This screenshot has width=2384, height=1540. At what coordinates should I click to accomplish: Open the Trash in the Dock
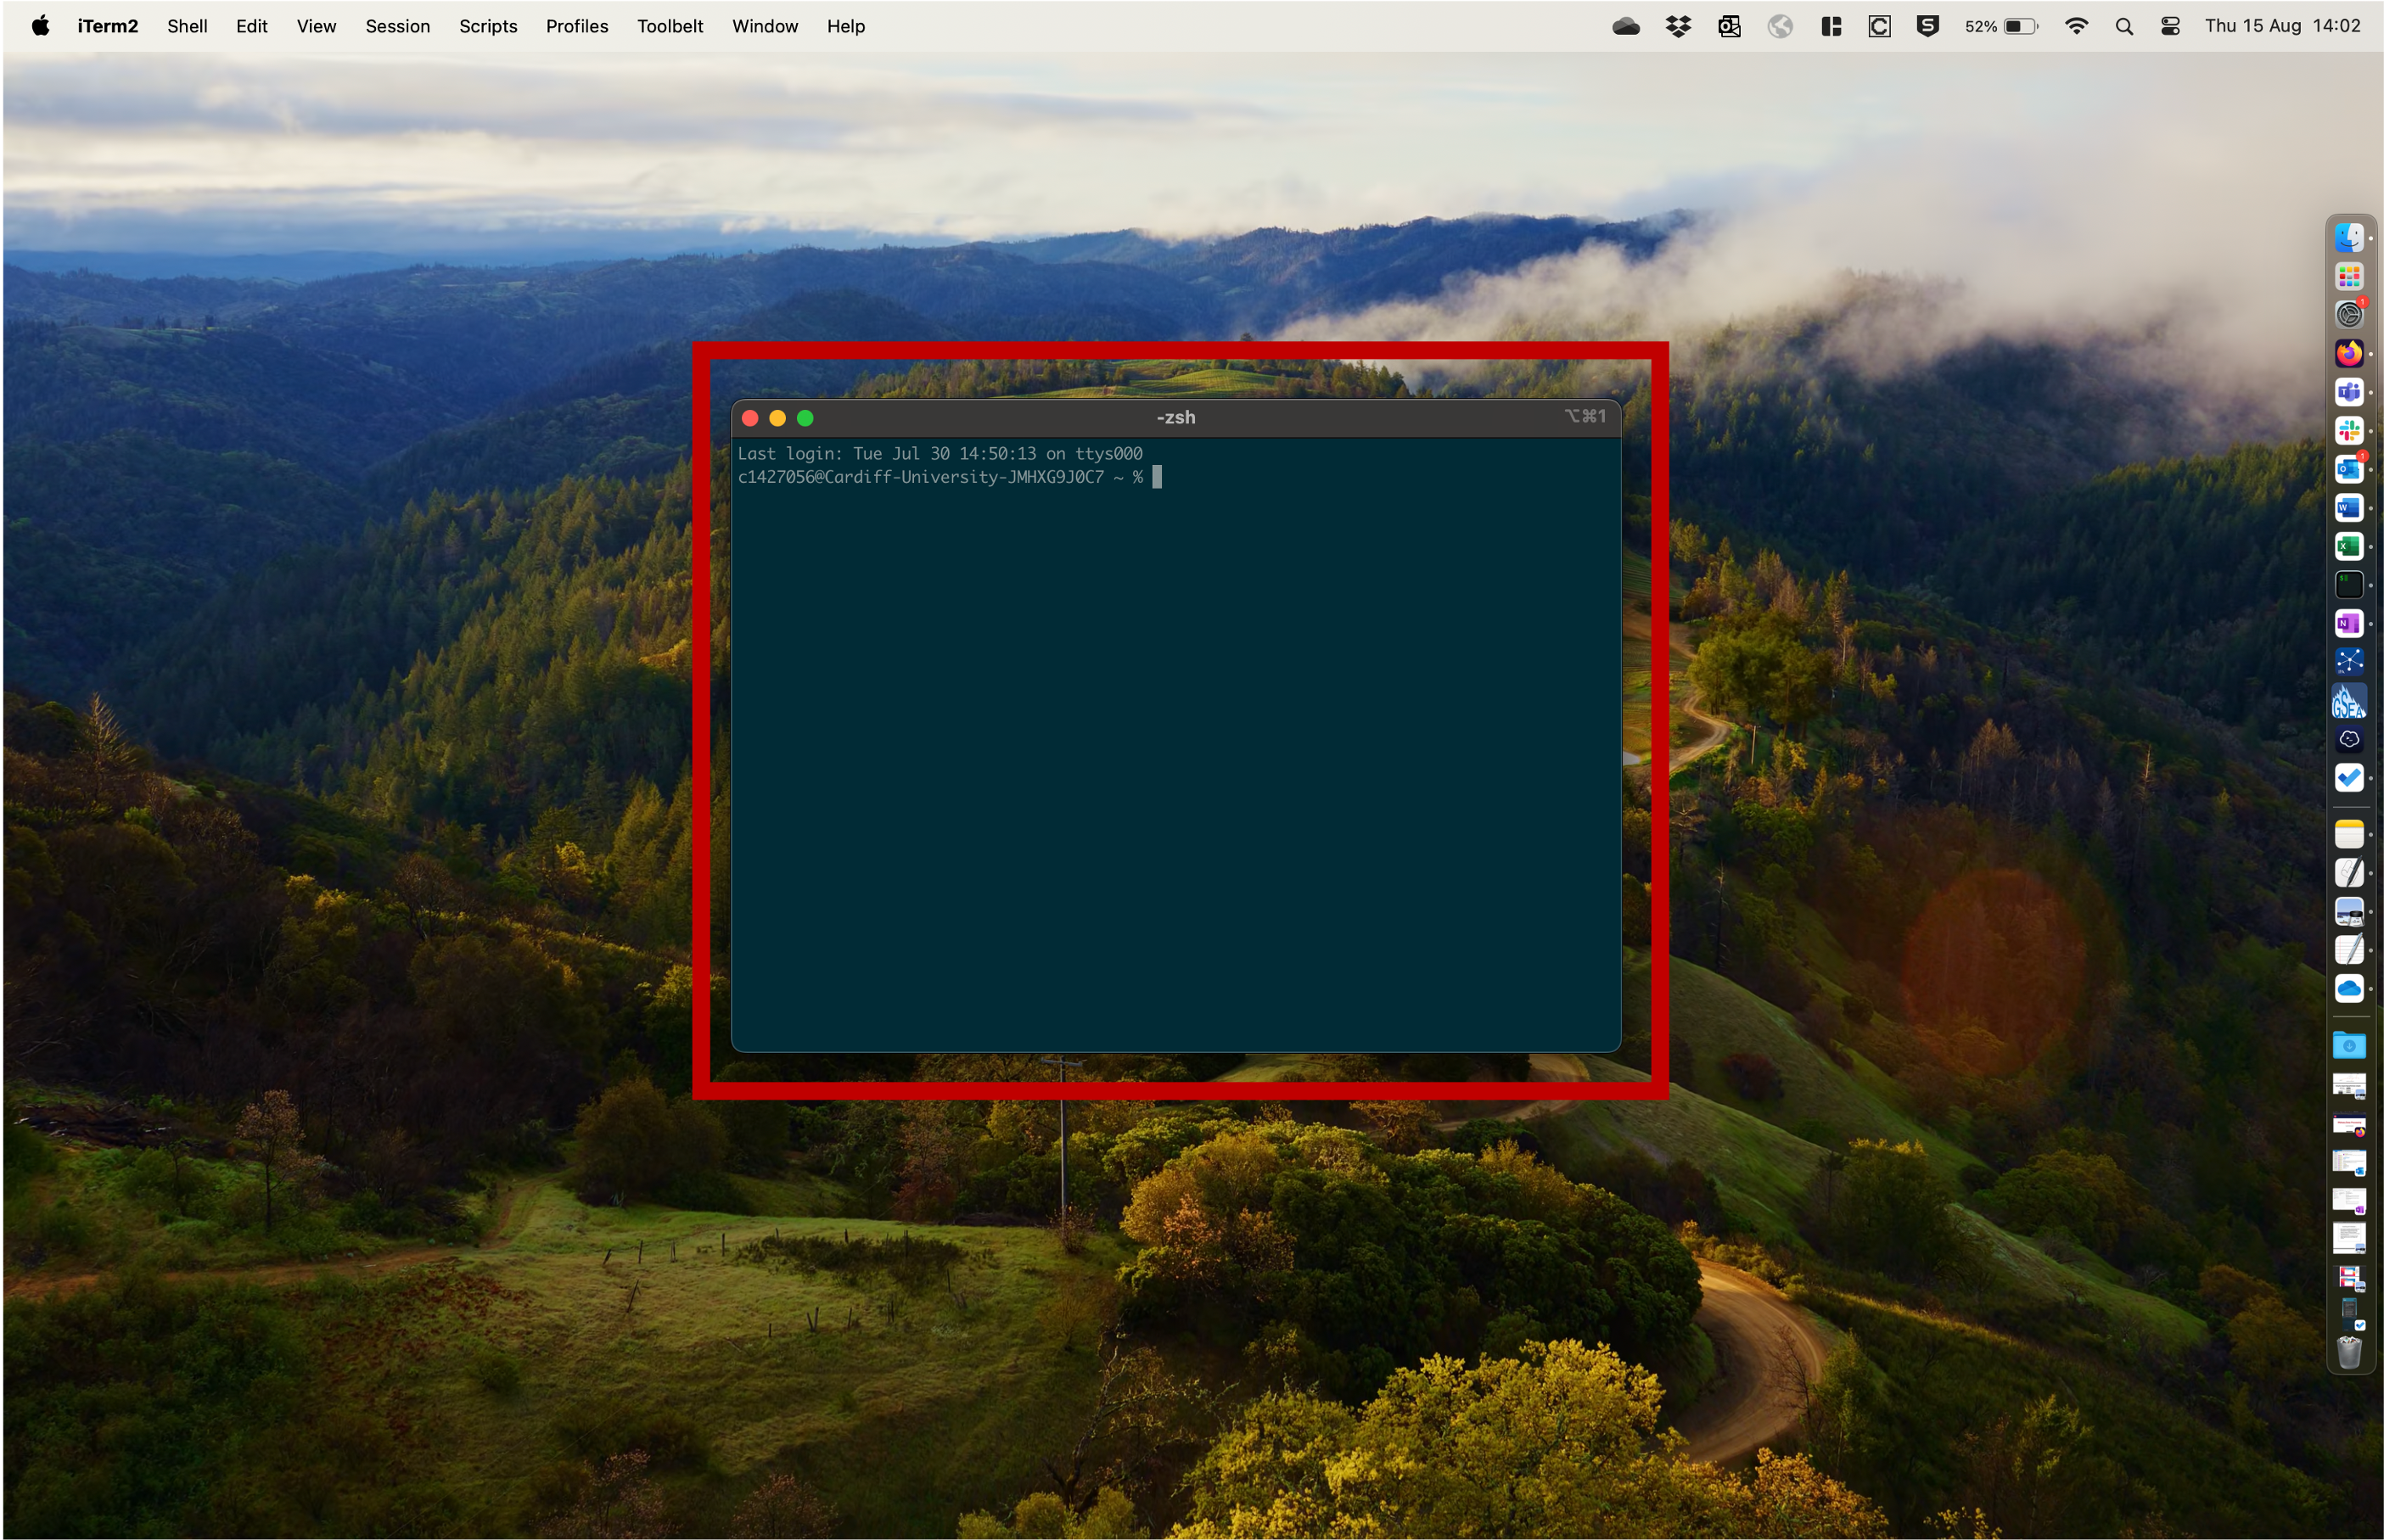[x=2348, y=1352]
